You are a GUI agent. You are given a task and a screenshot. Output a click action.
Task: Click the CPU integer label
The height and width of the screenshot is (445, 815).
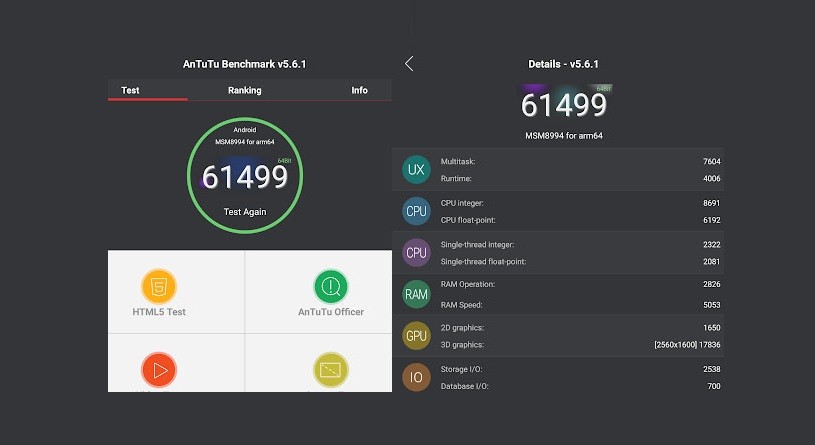click(462, 203)
